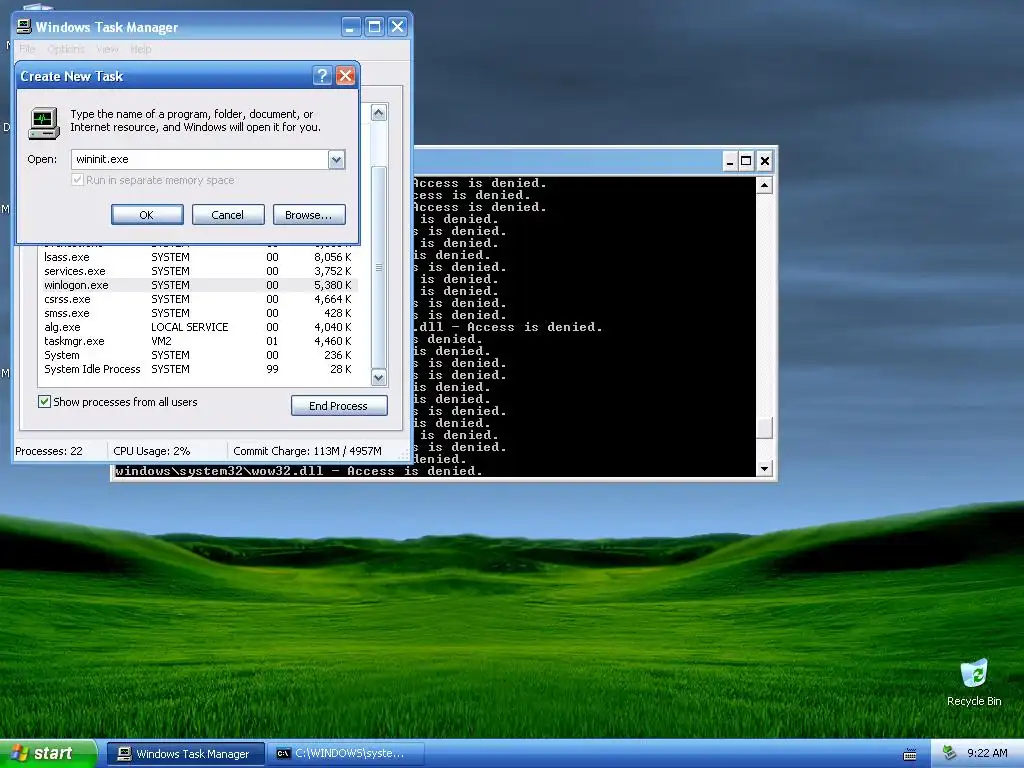
Task: Switch to C:\WINDOWS\syste... taskbar button
Action: (x=346, y=754)
